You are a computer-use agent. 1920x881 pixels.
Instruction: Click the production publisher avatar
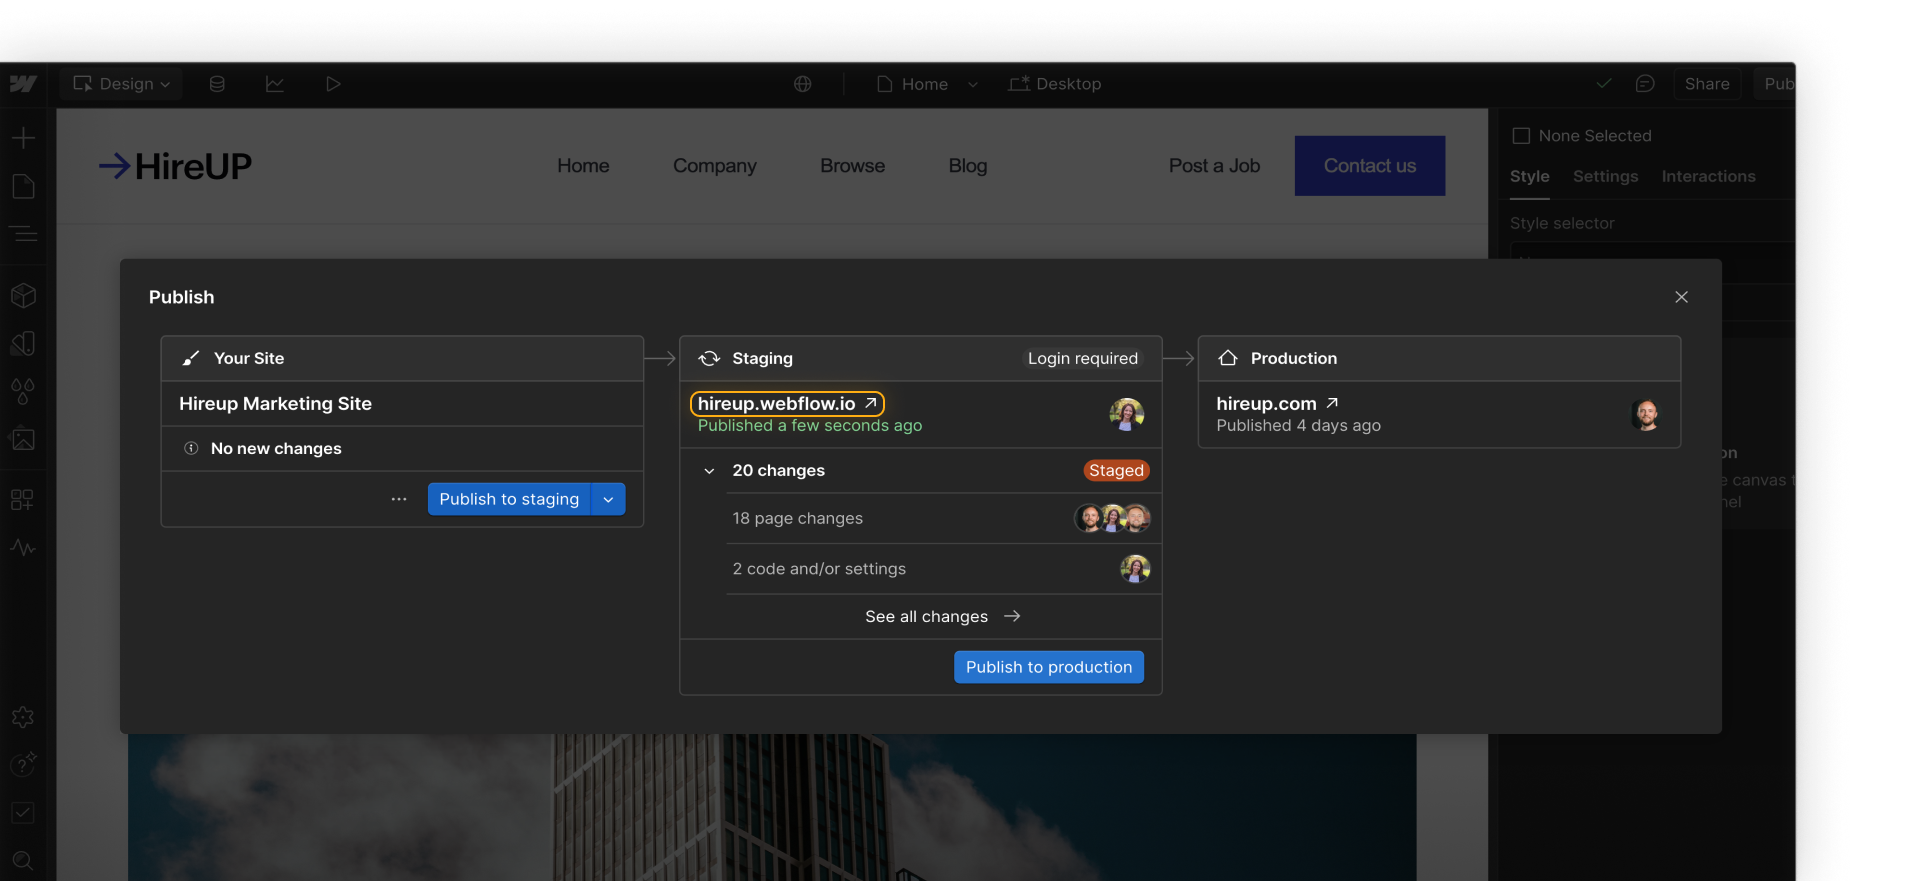pos(1646,413)
